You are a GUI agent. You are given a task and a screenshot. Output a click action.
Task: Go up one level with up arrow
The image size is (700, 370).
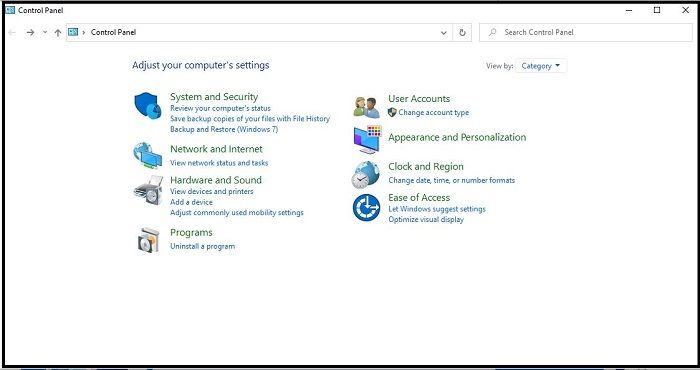click(58, 32)
